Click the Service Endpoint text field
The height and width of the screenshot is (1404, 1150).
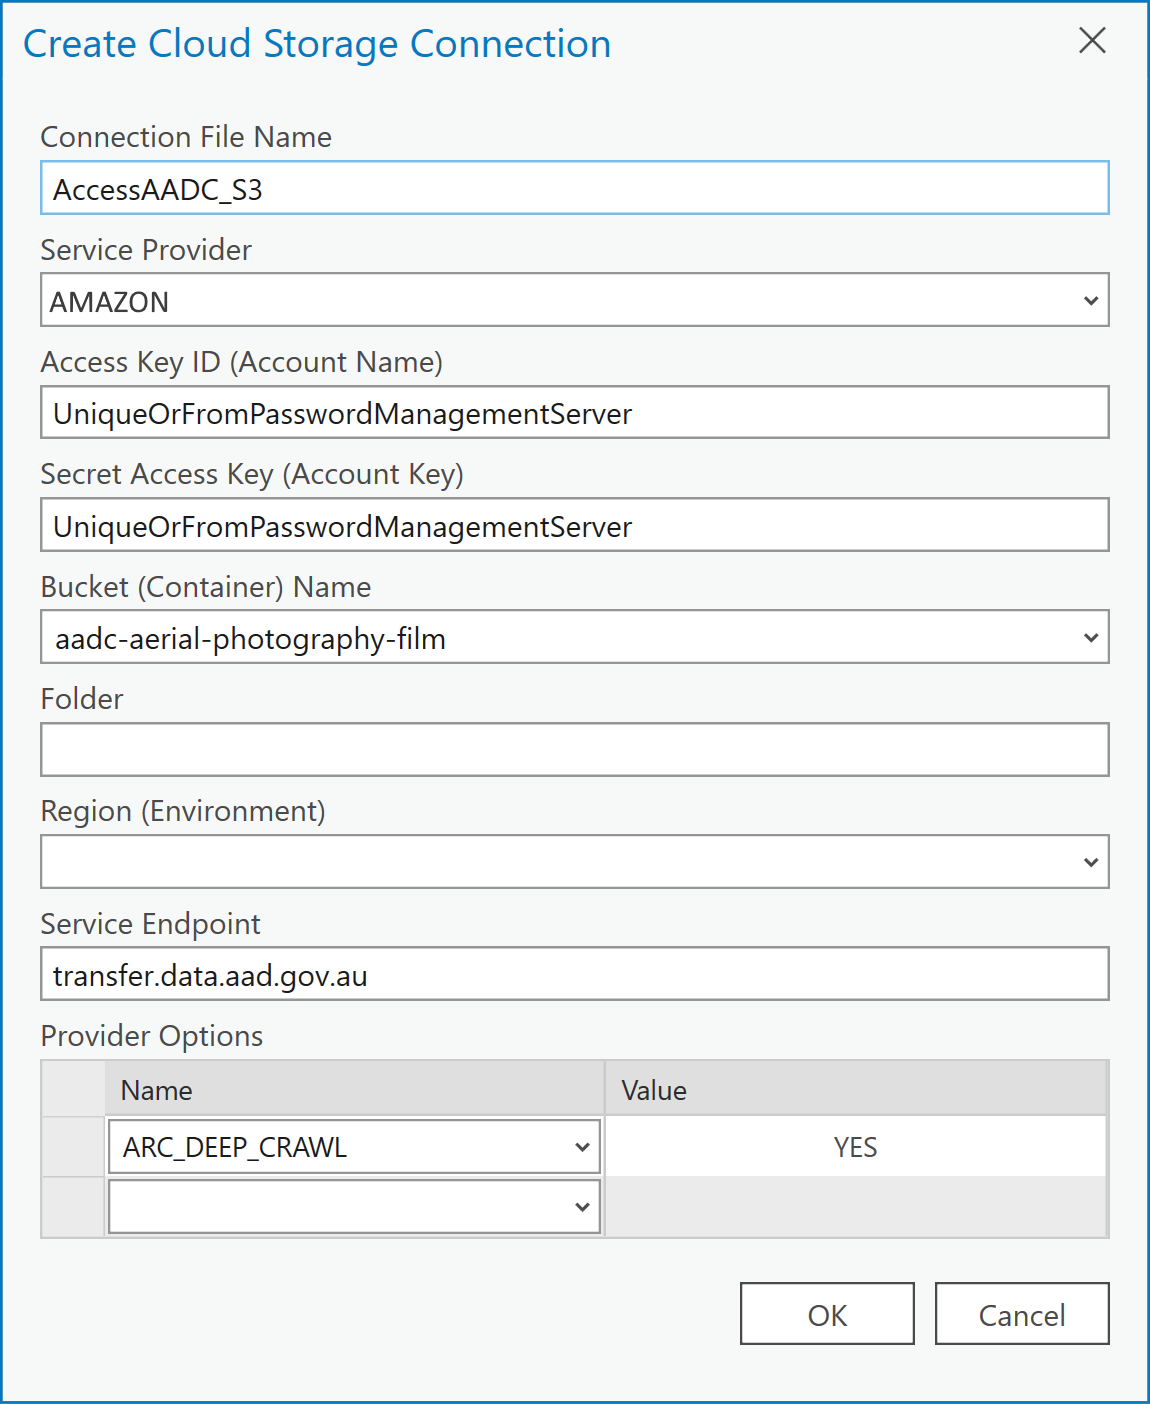(x=575, y=974)
